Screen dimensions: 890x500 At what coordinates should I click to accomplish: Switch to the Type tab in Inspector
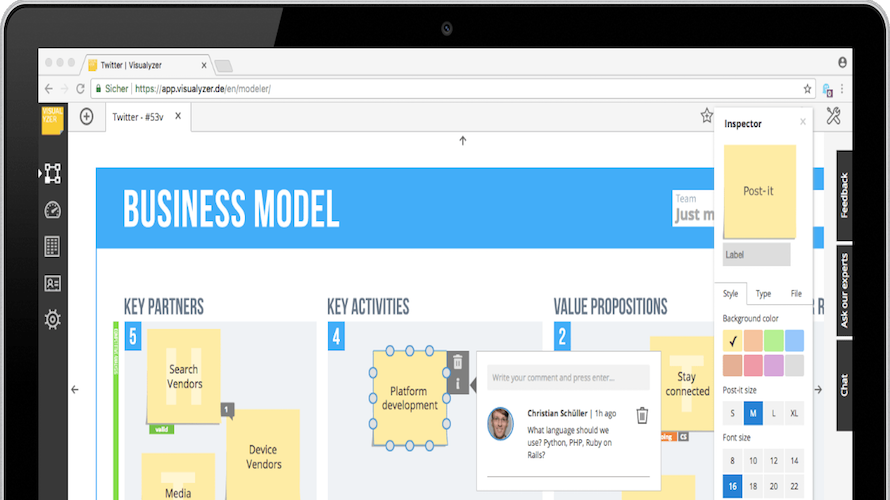click(x=763, y=293)
